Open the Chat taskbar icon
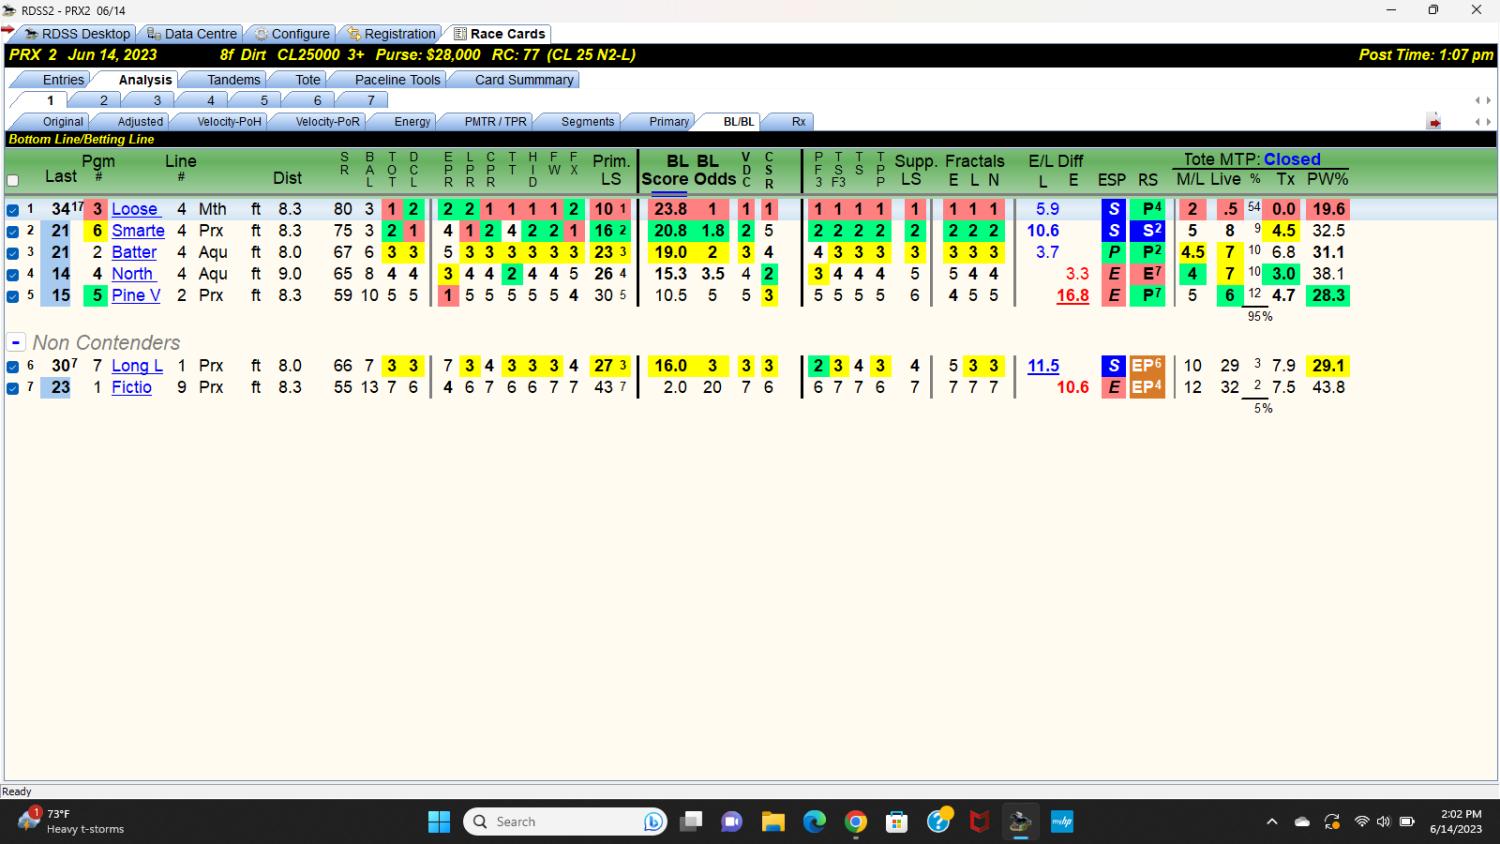Viewport: 1500px width, 844px height. (x=732, y=822)
